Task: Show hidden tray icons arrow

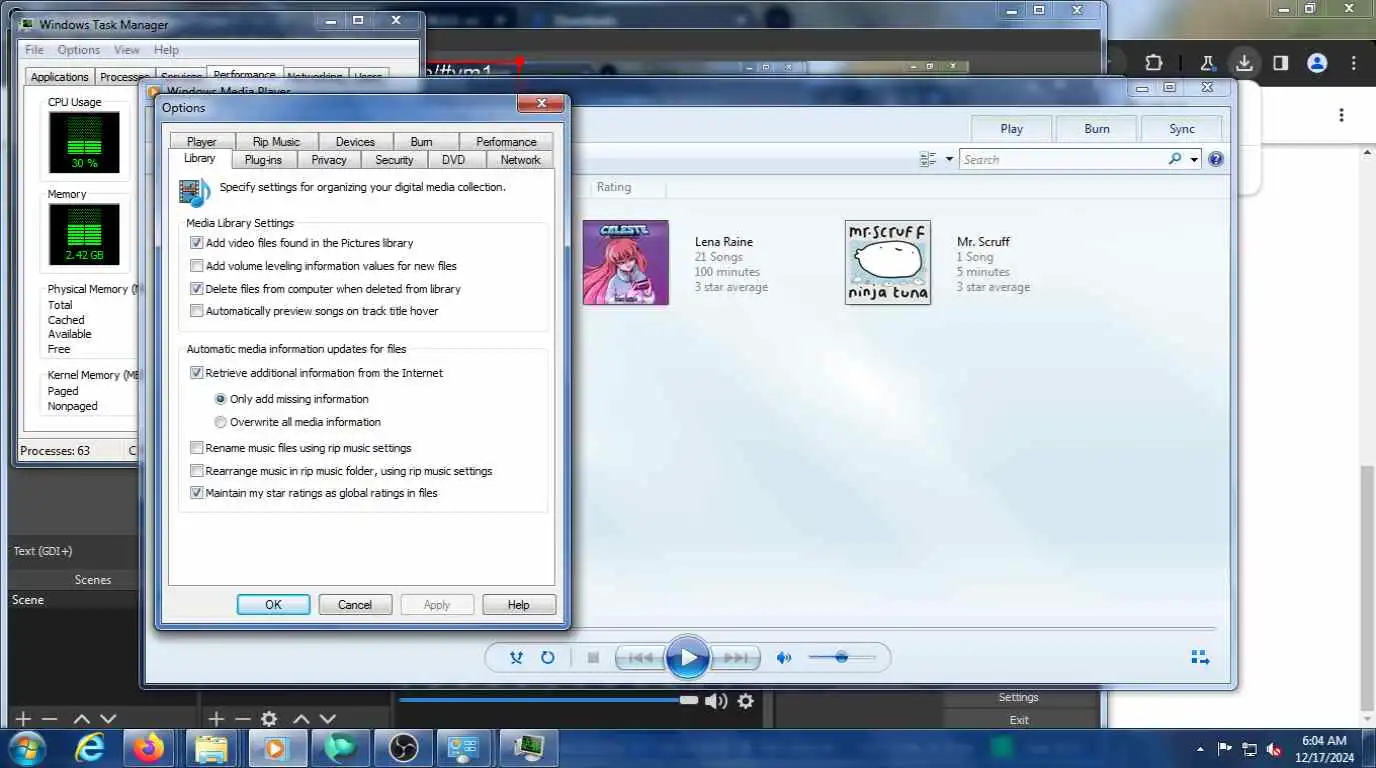Action: pos(1200,749)
